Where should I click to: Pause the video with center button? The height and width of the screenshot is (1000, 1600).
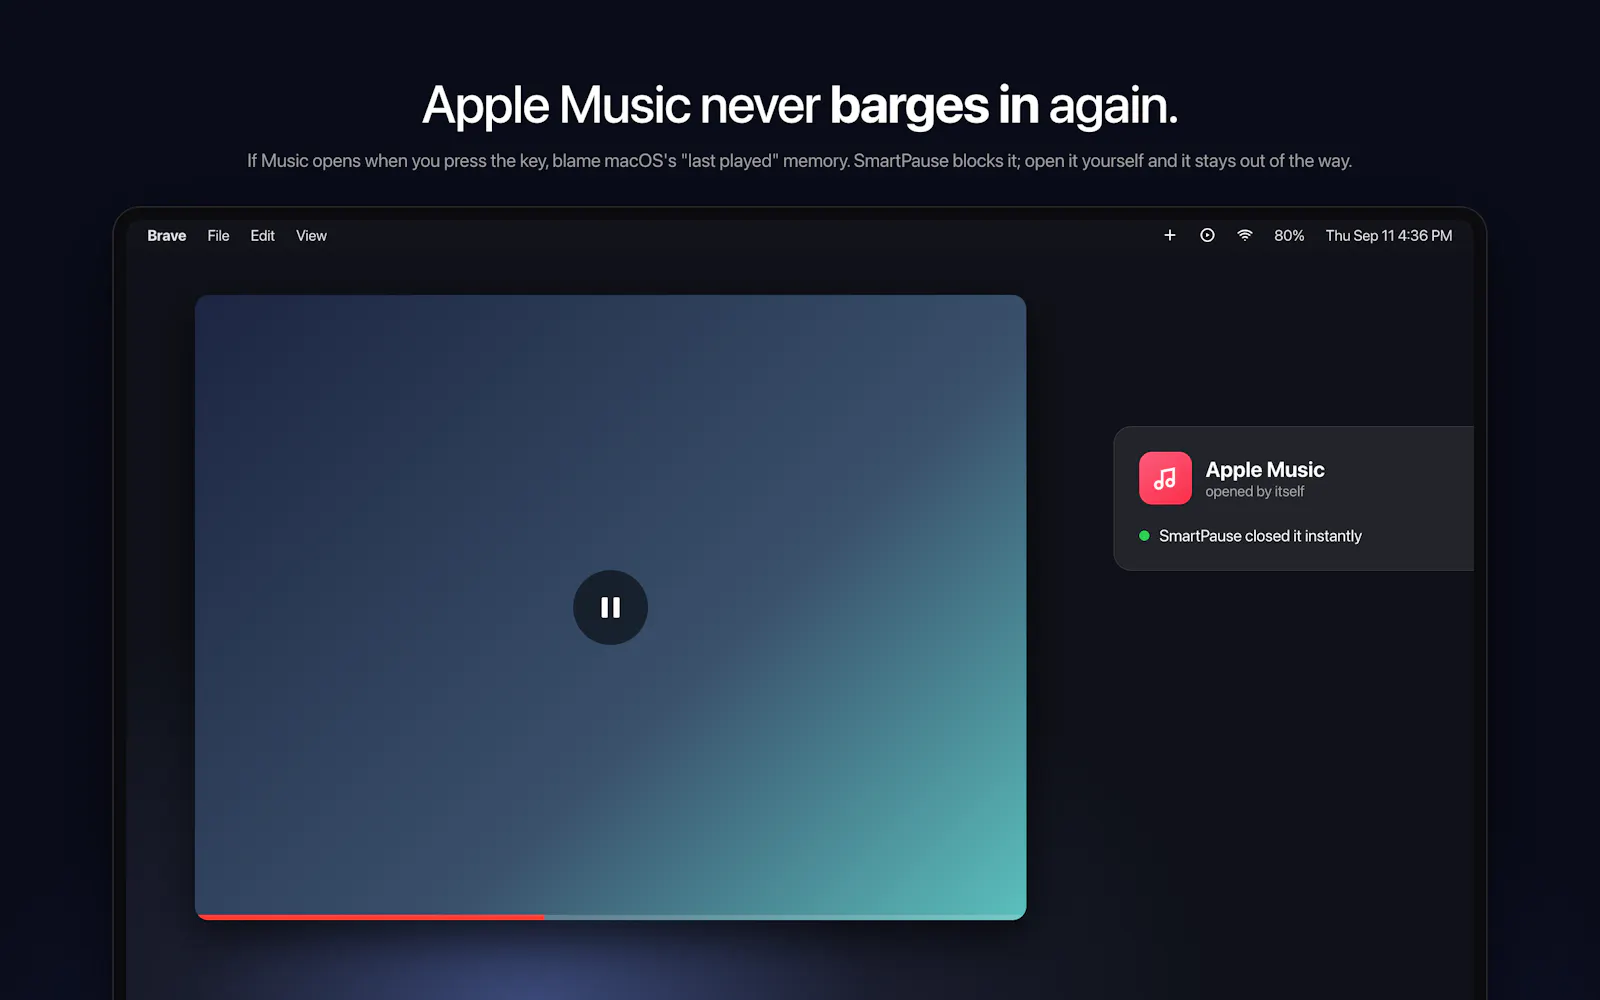click(610, 607)
